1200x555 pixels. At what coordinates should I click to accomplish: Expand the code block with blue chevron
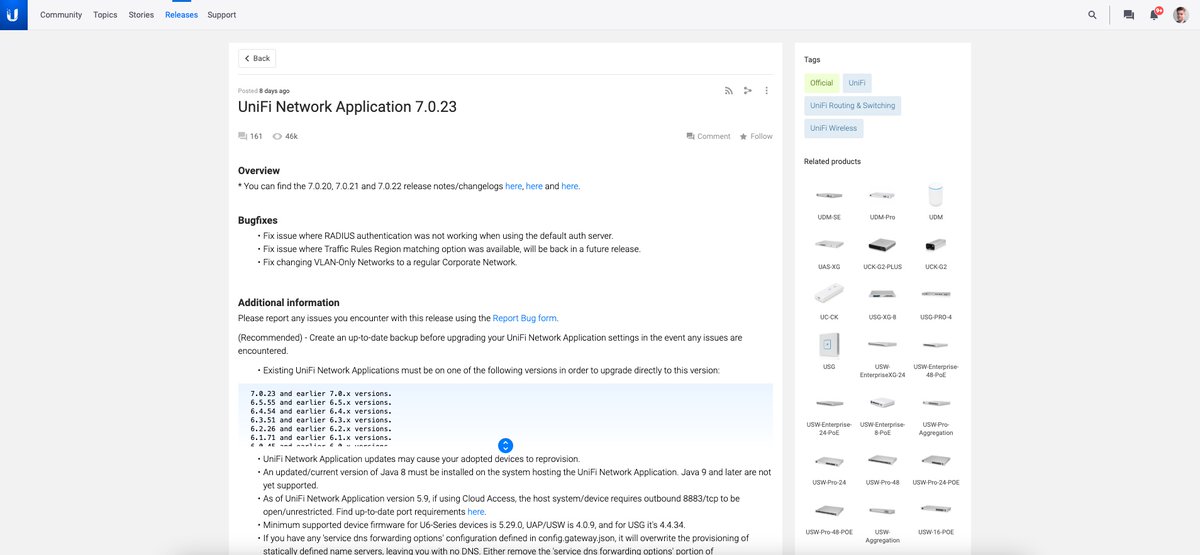coord(505,445)
